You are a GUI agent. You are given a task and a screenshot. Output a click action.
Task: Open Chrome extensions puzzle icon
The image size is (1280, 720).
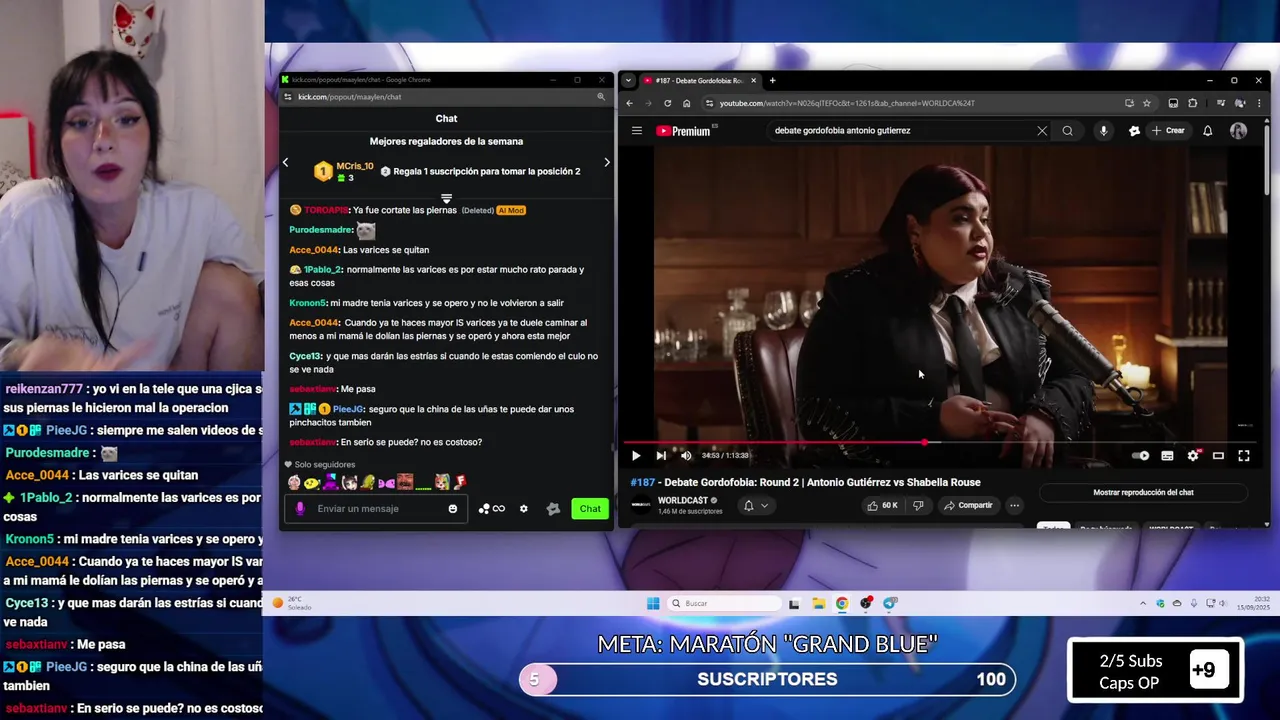pos(1192,103)
